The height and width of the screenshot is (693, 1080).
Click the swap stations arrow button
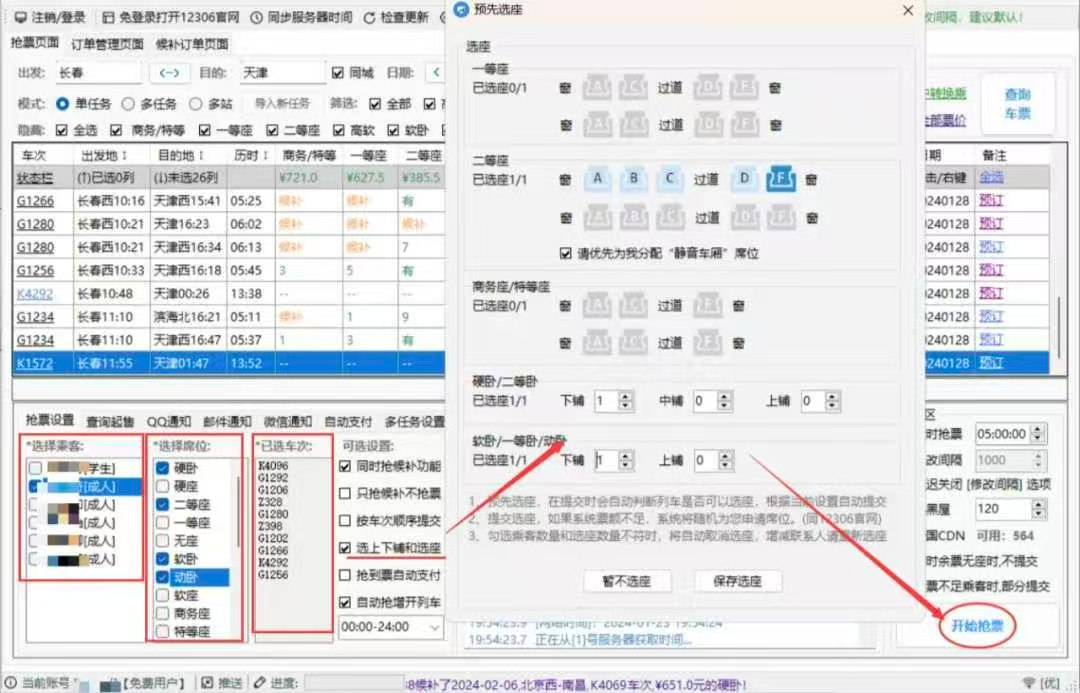coord(169,73)
